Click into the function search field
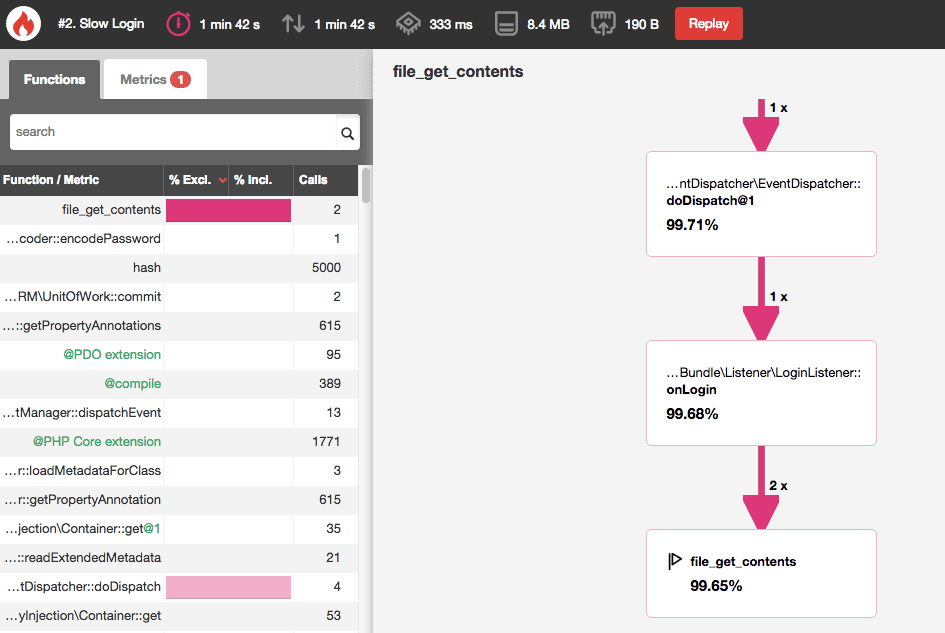 pos(172,132)
